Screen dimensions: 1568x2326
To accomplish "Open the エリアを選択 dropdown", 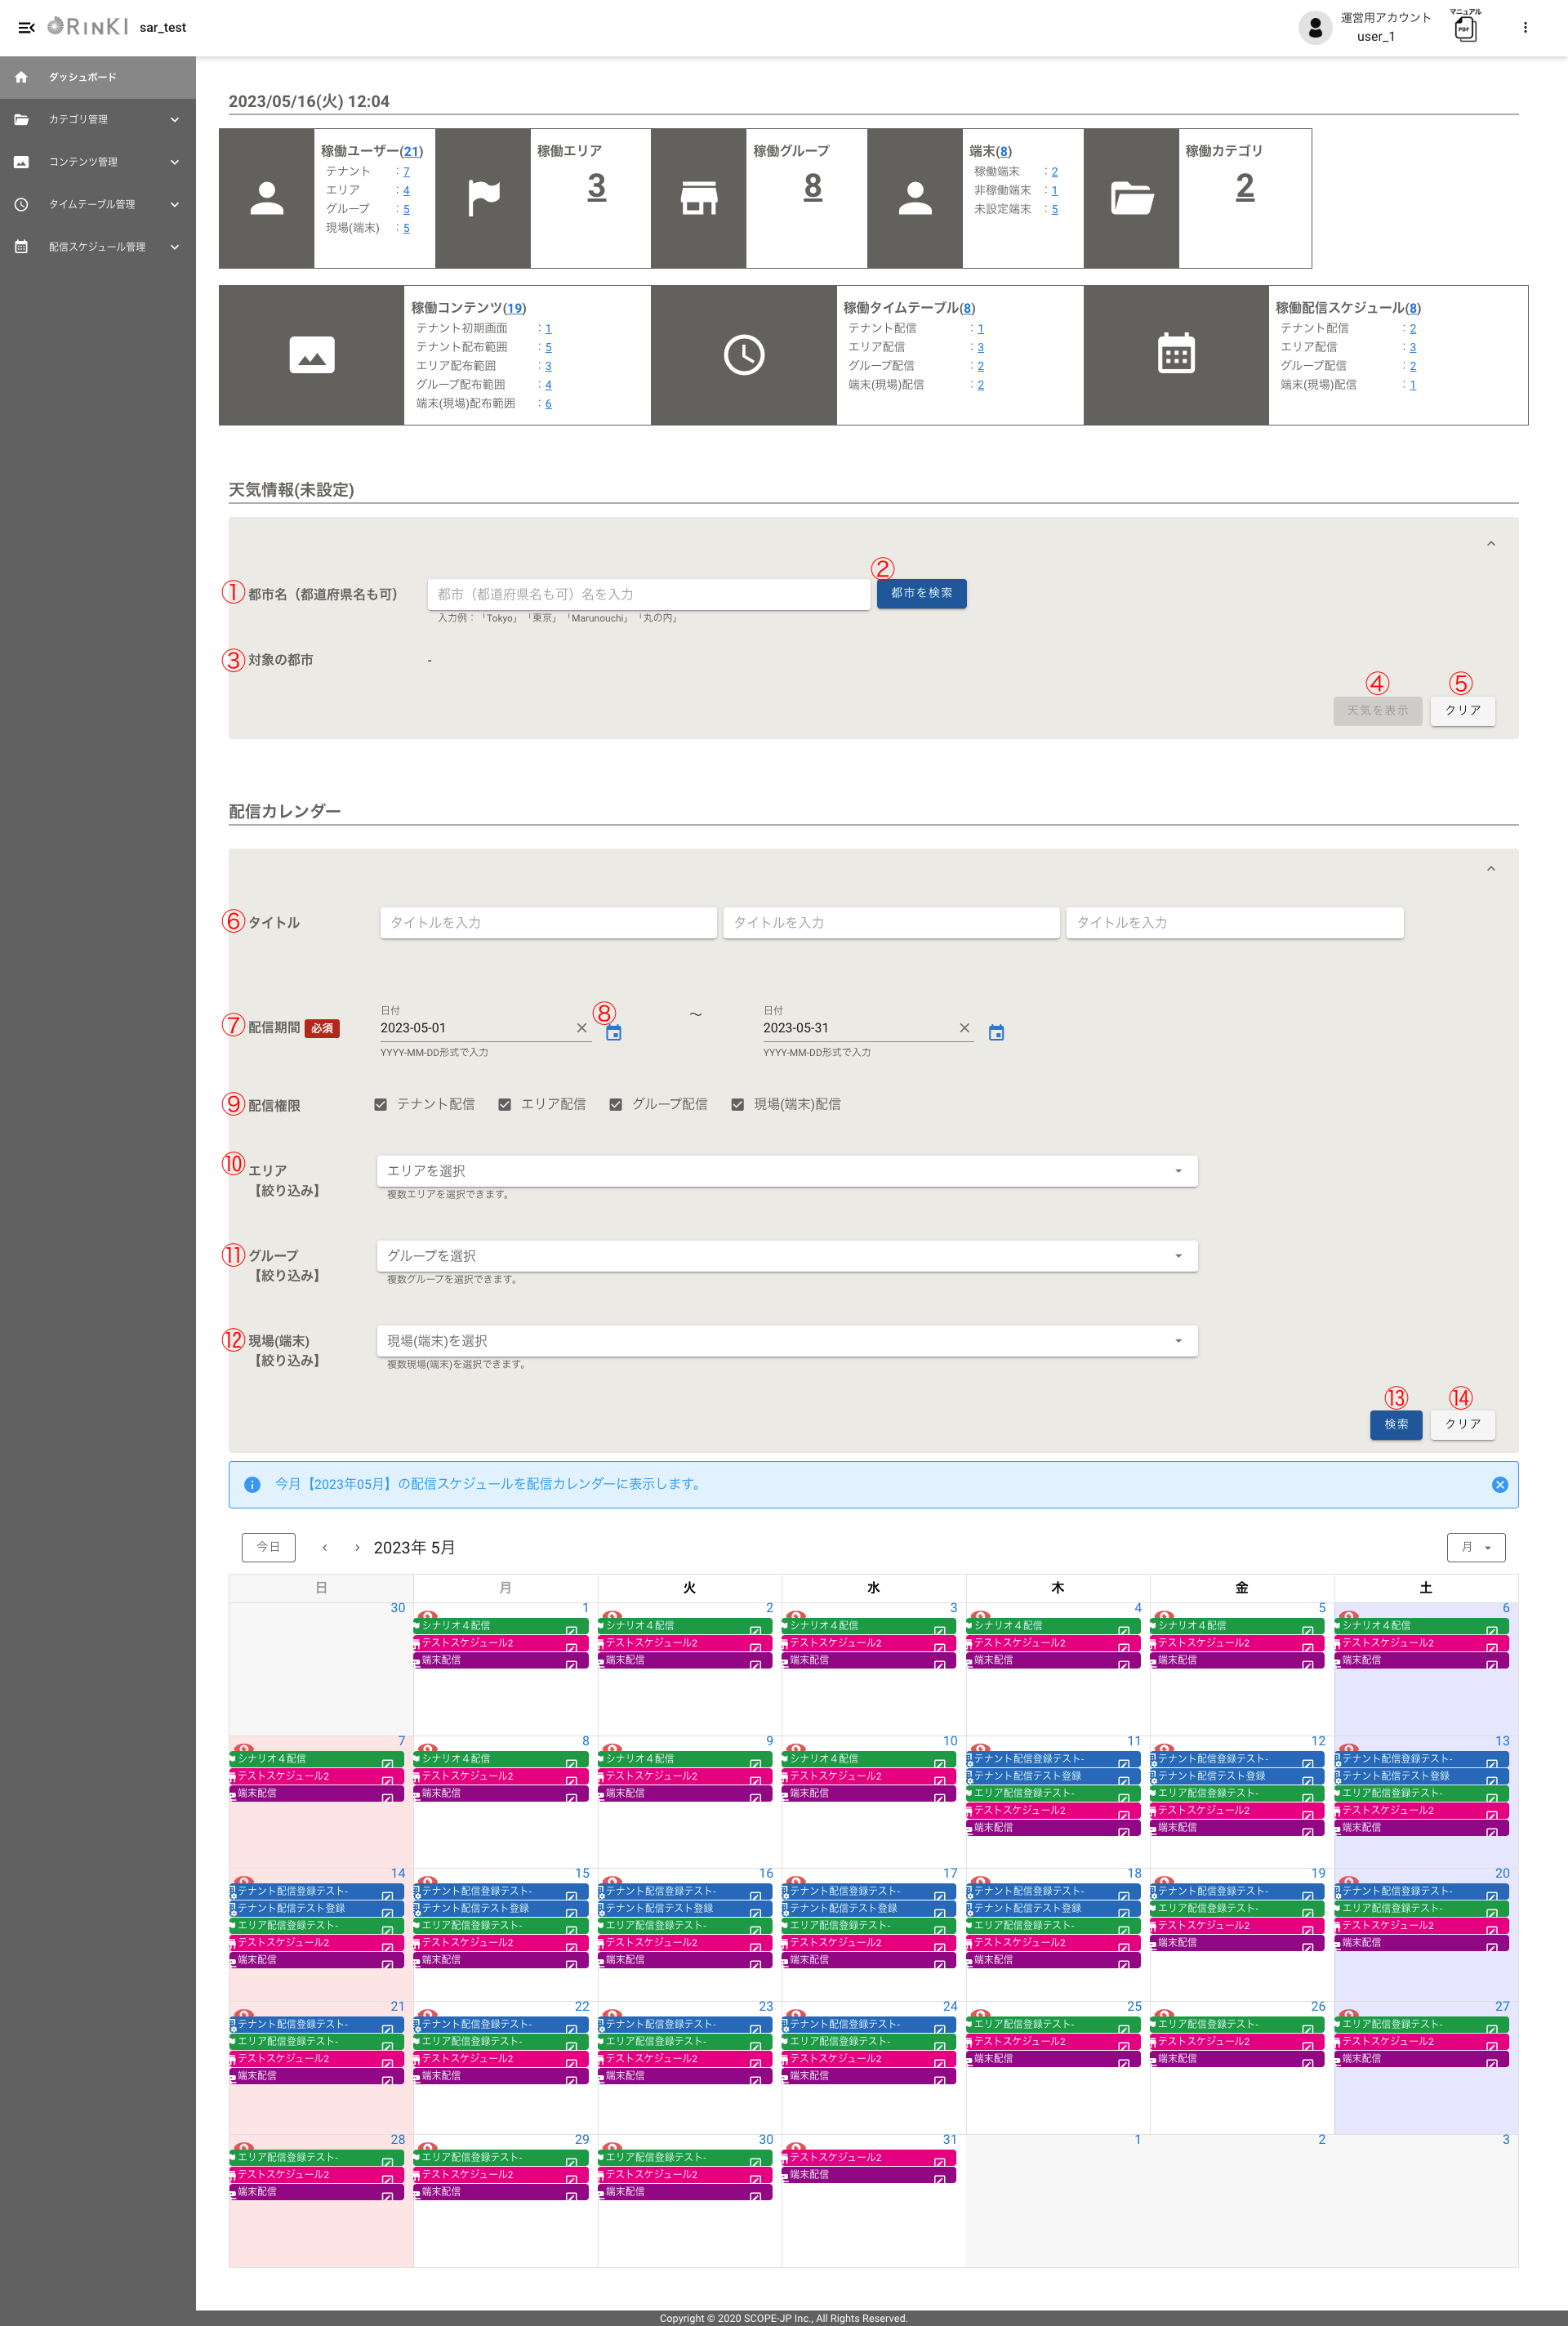I will point(786,1171).
